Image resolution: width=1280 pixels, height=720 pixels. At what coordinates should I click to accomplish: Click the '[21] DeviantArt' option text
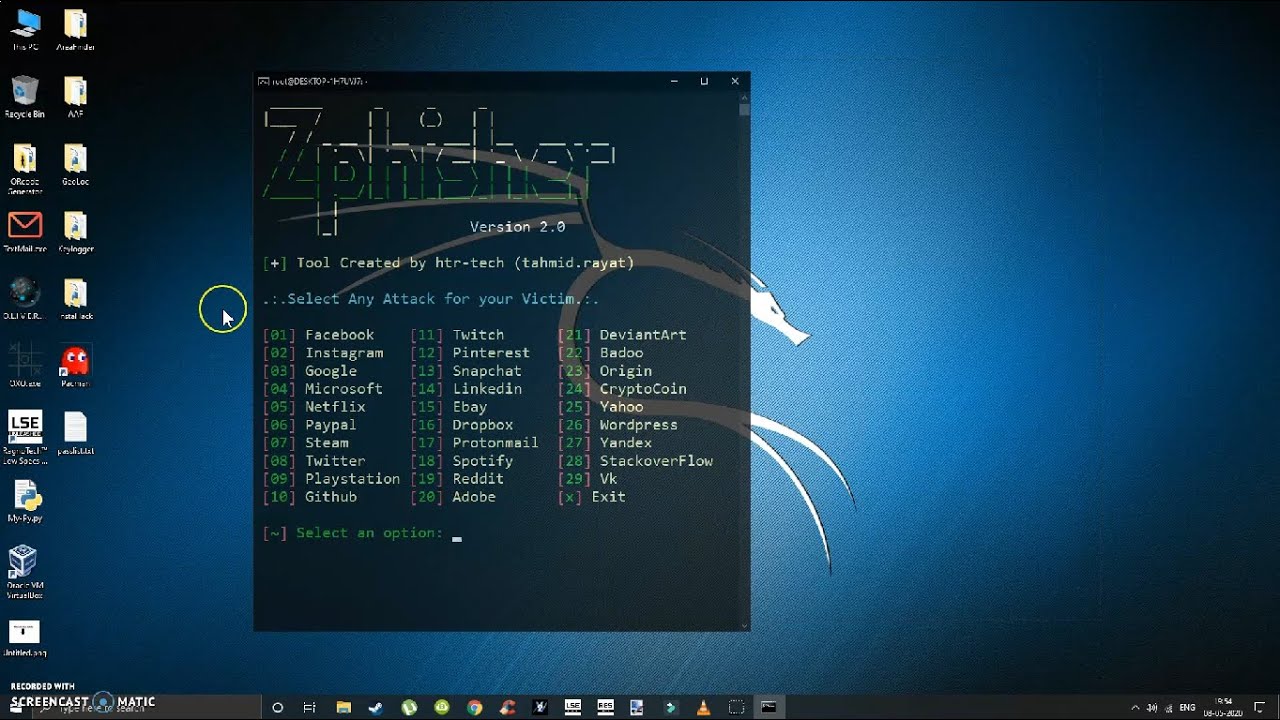click(x=622, y=335)
